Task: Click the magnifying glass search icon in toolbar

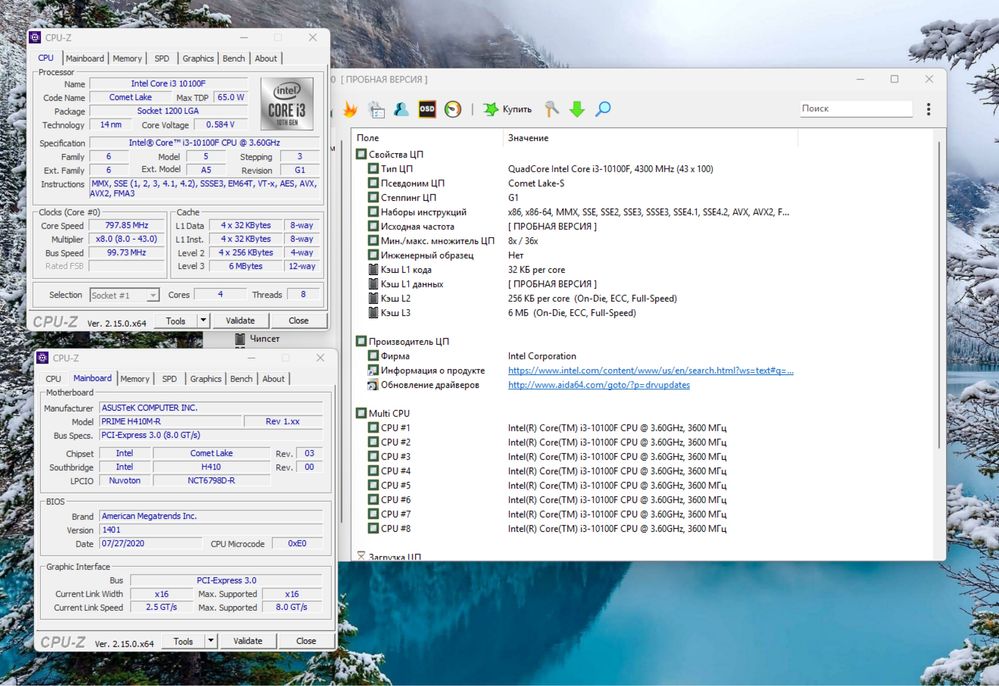Action: pos(603,109)
